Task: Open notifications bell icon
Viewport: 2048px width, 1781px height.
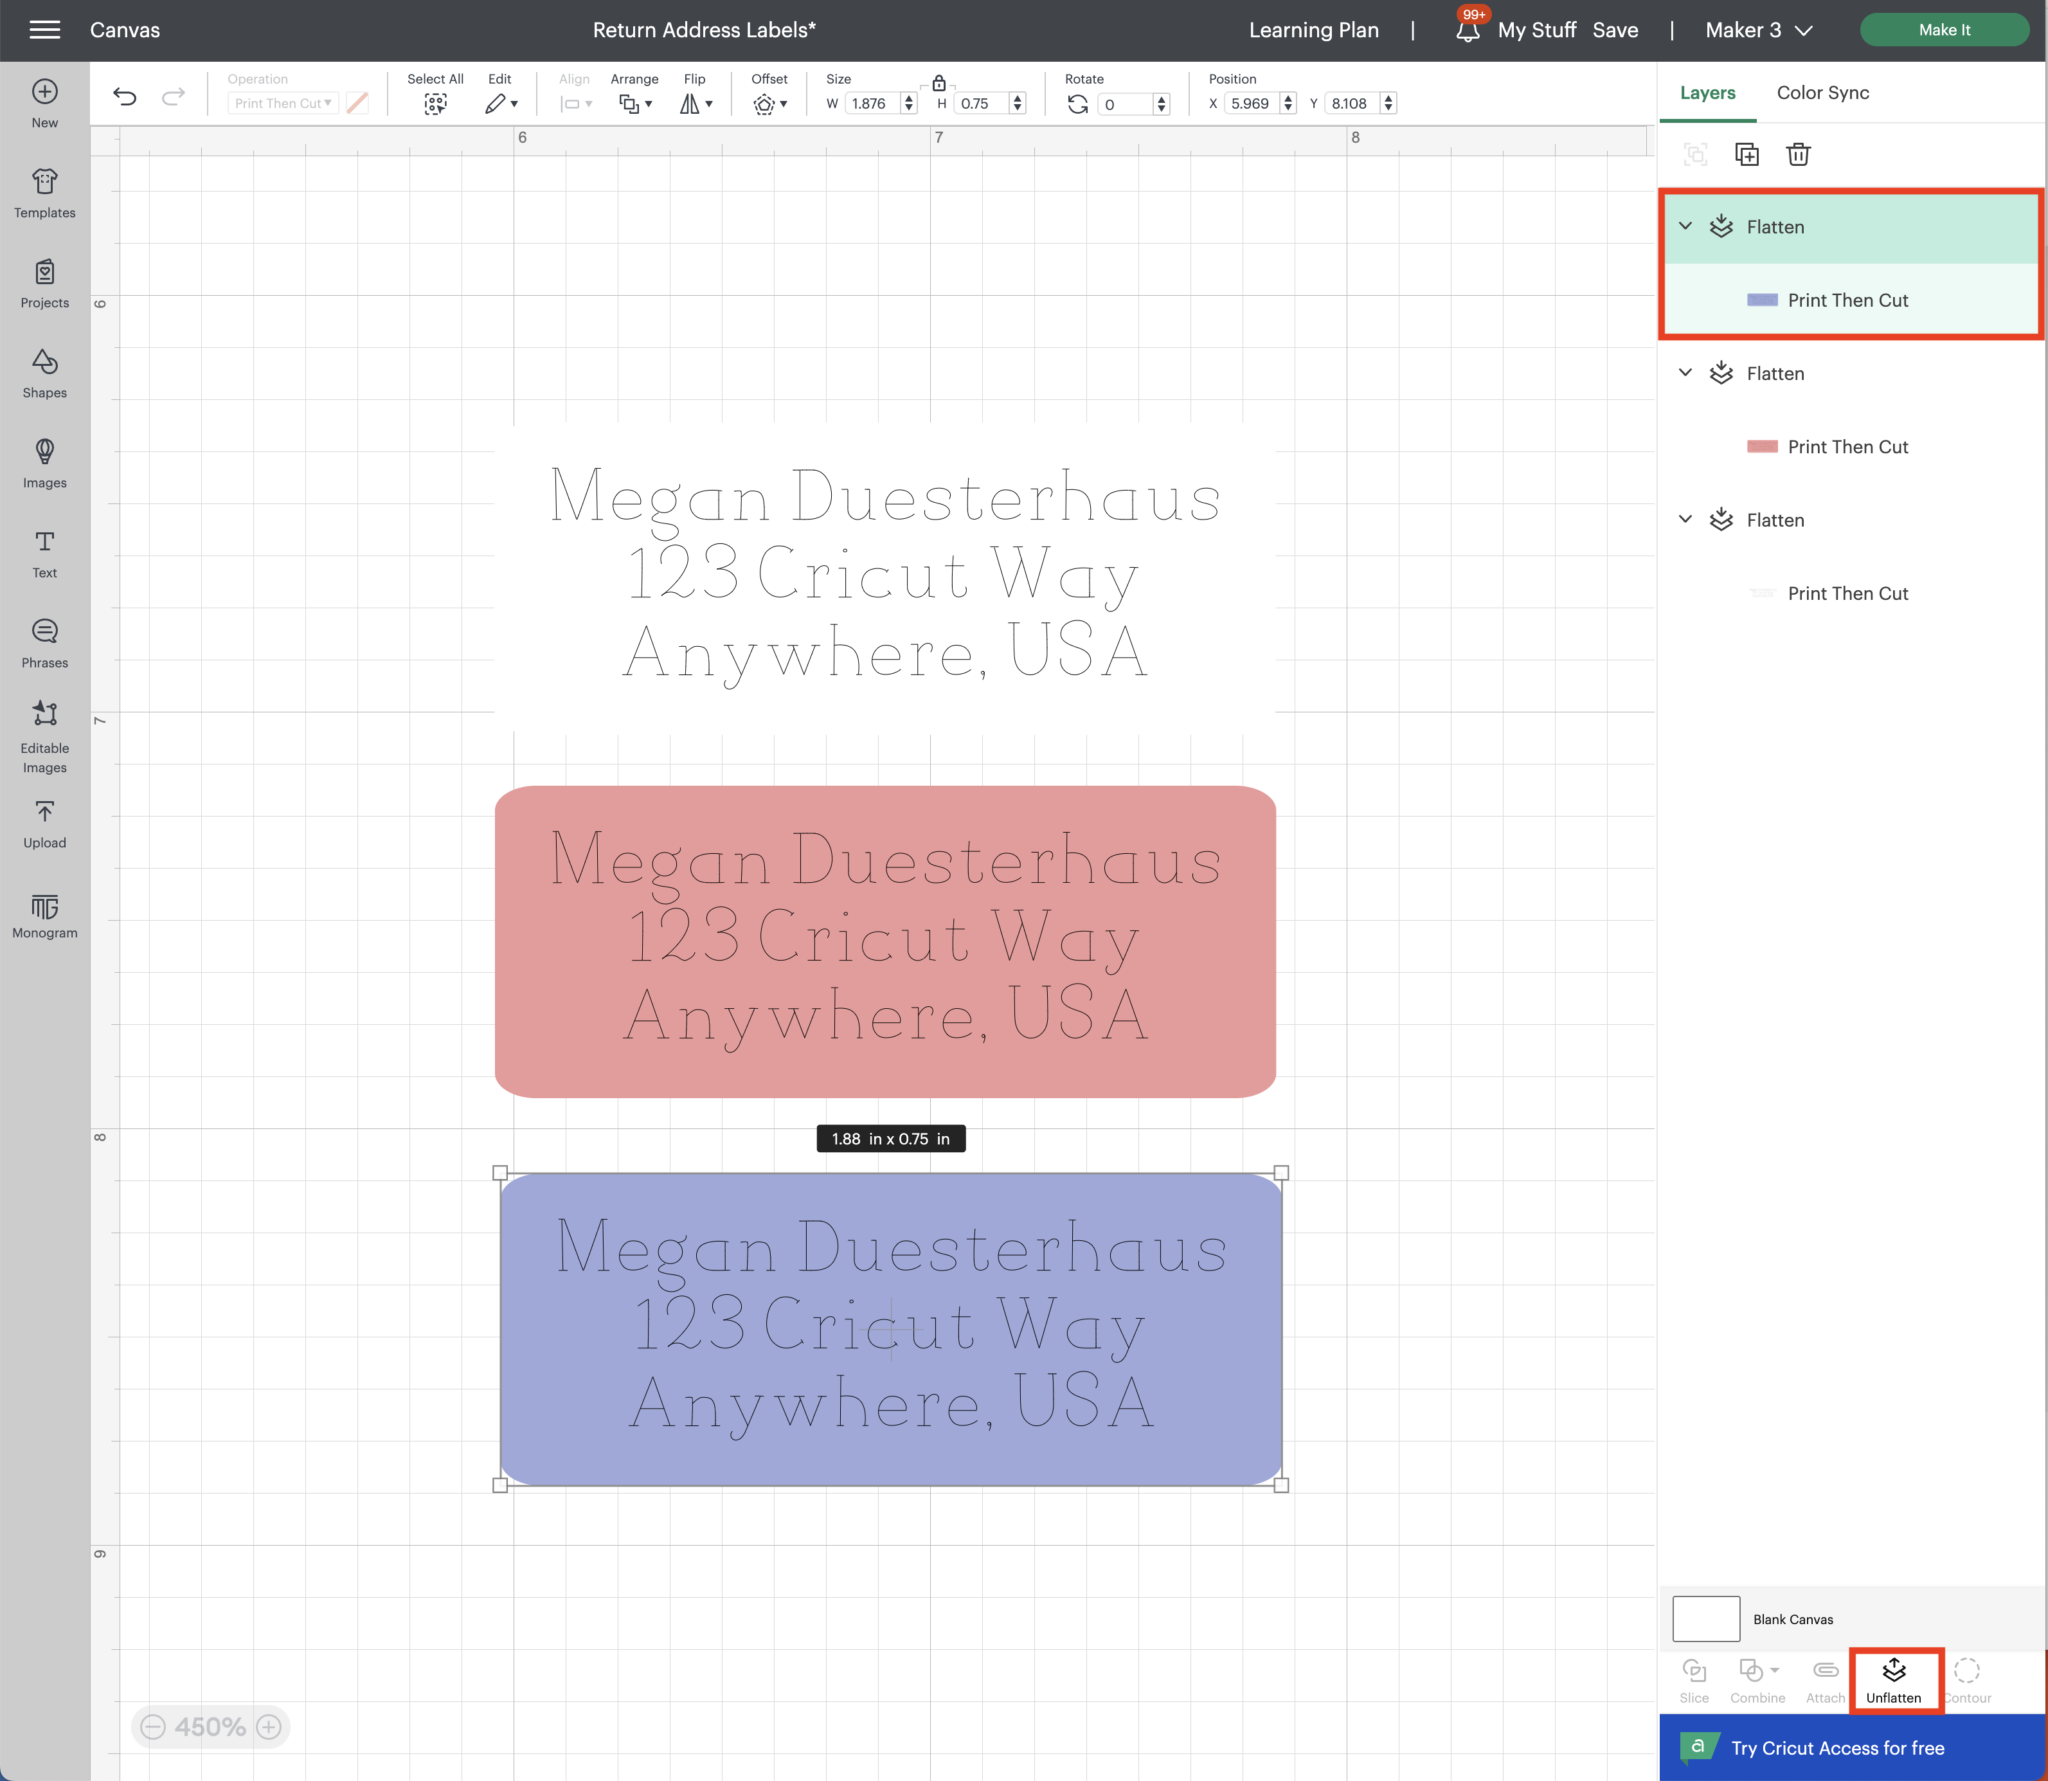Action: click(x=1467, y=31)
